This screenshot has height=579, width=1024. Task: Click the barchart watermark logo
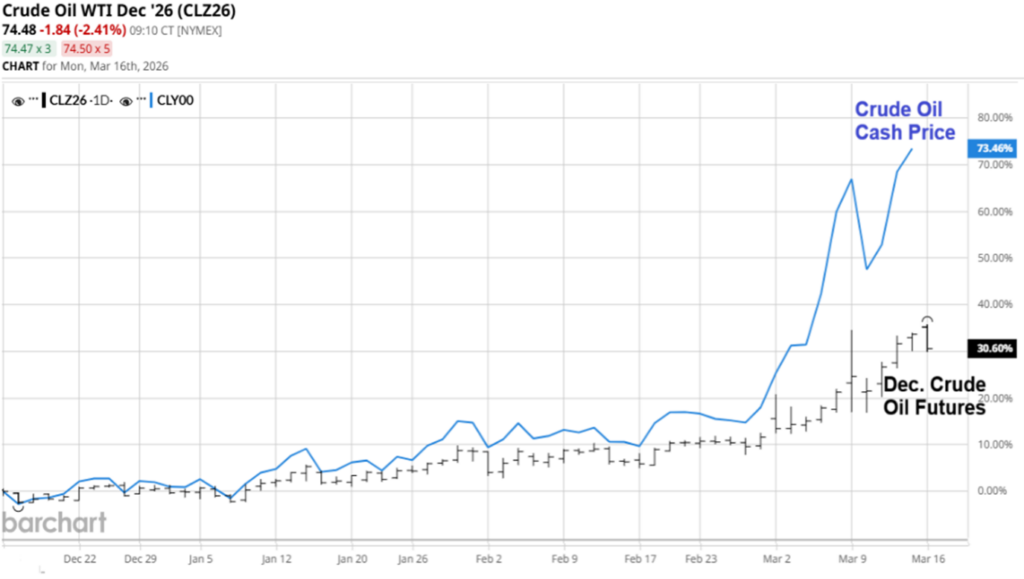pyautogui.click(x=53, y=523)
